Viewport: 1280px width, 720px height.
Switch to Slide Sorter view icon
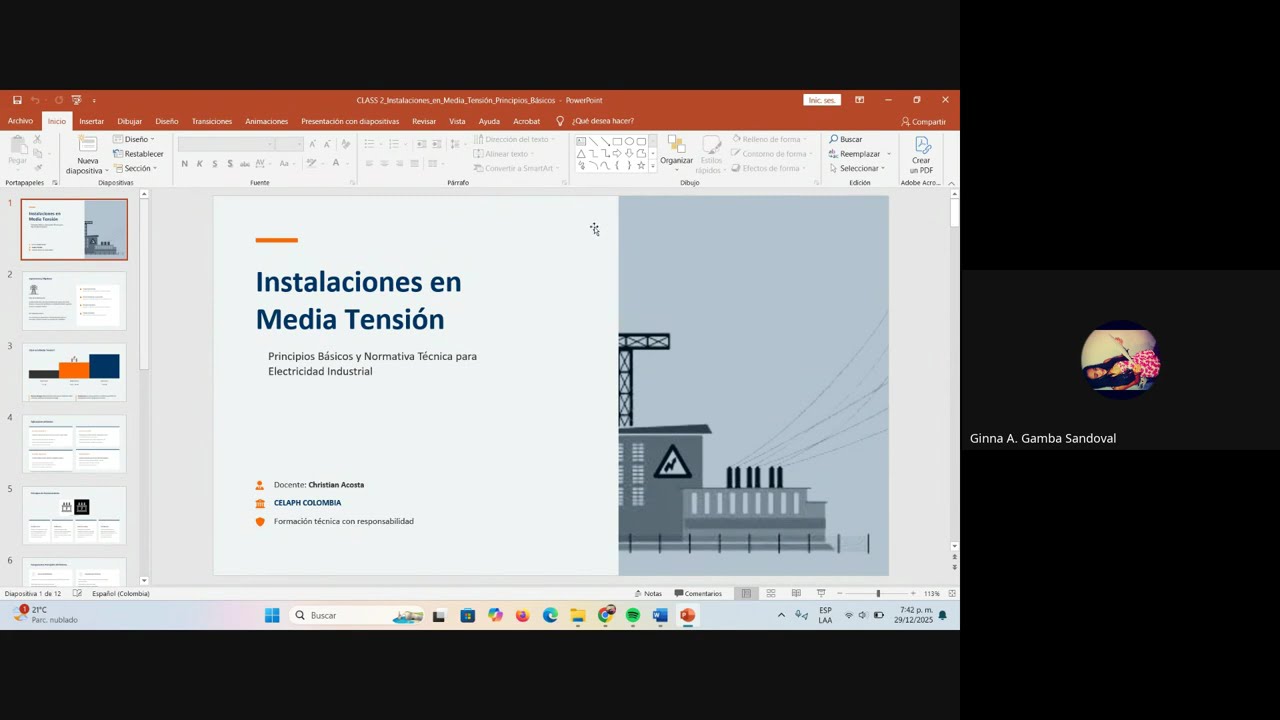(771, 593)
